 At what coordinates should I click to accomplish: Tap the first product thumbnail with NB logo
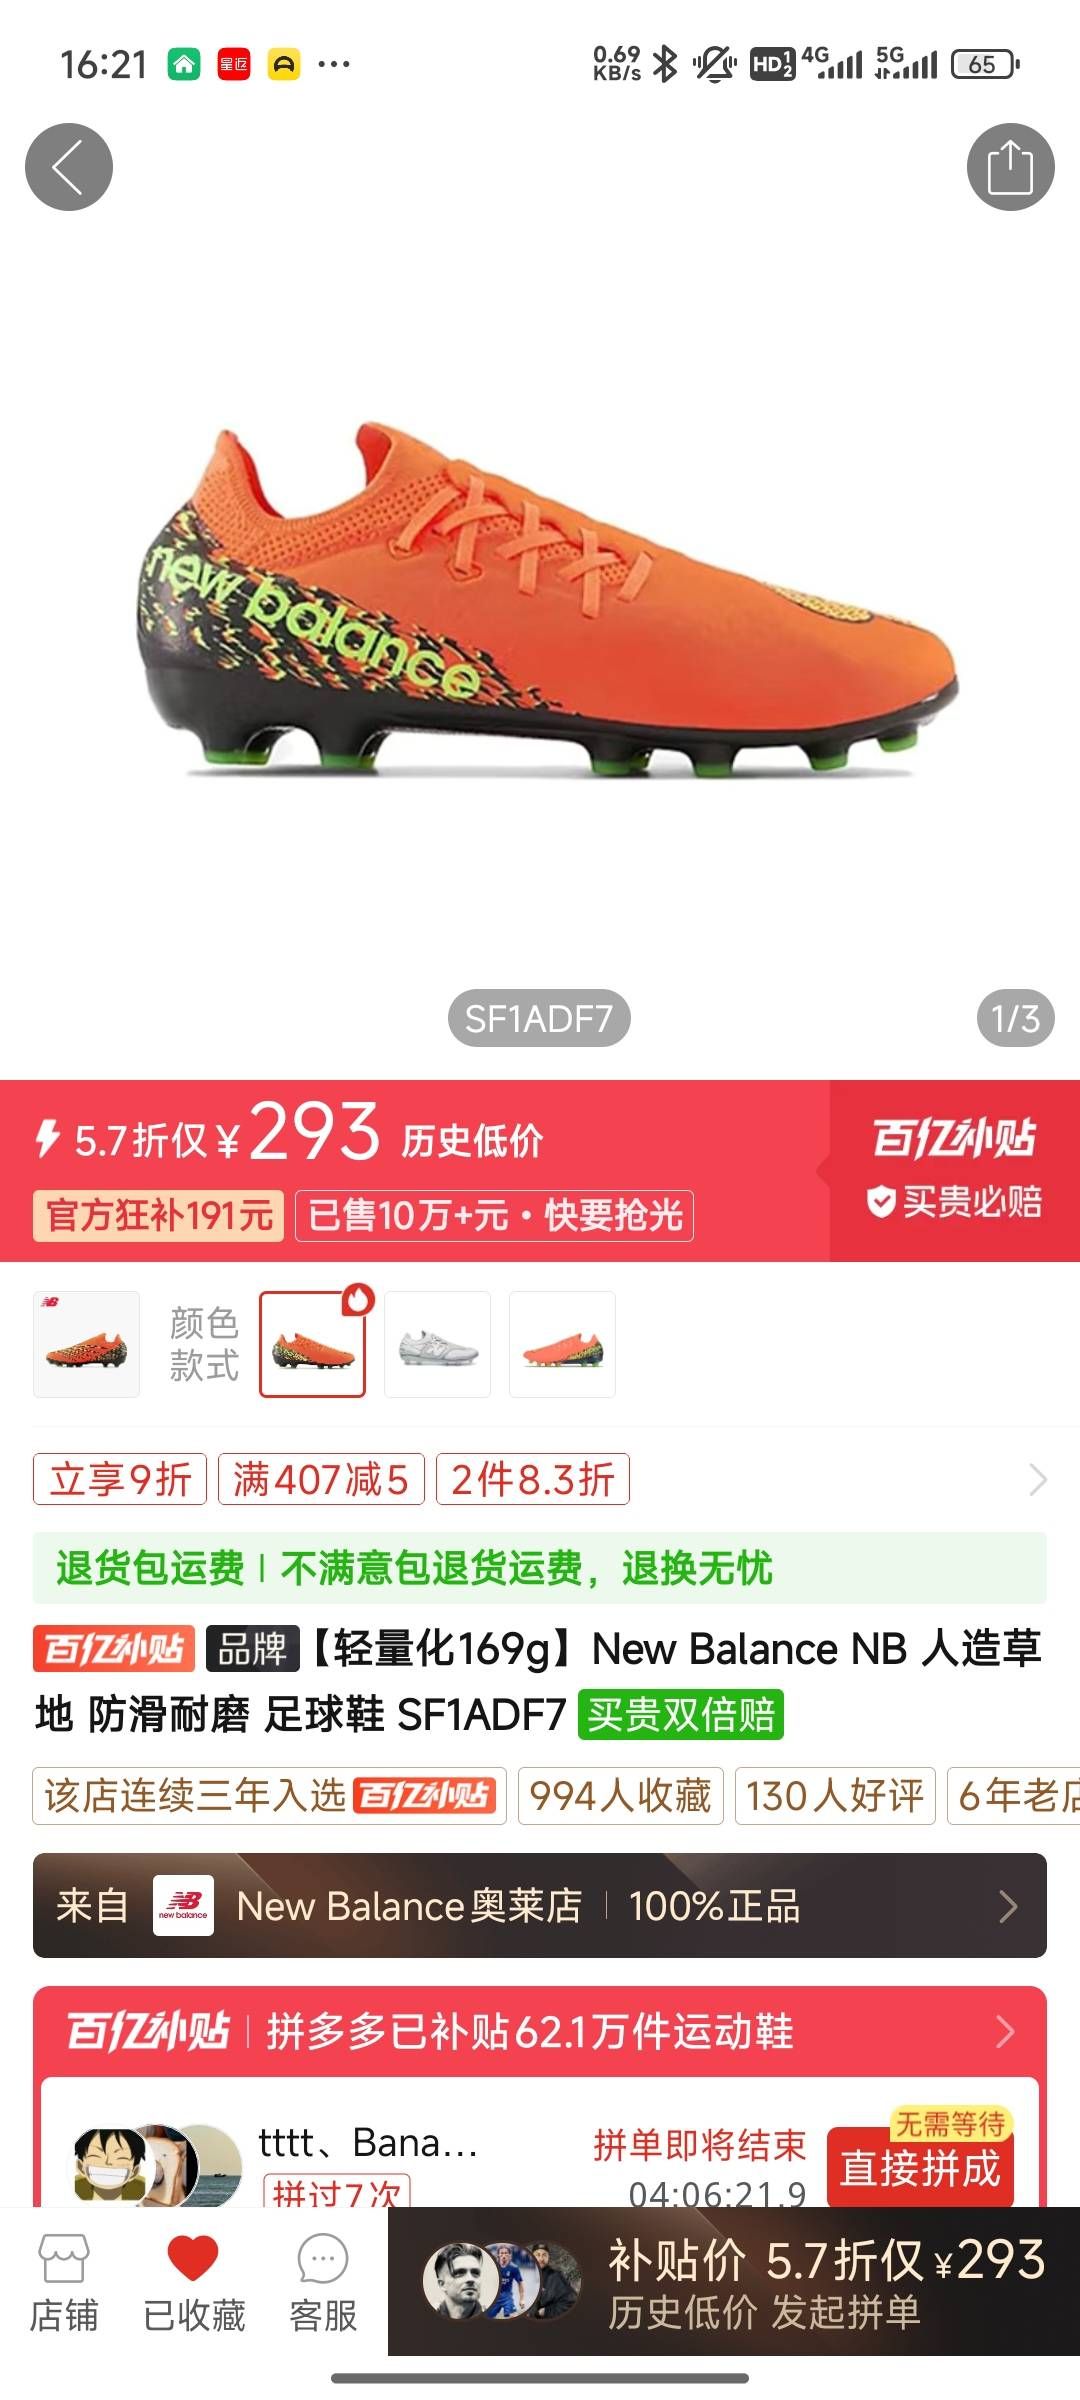click(x=86, y=1344)
